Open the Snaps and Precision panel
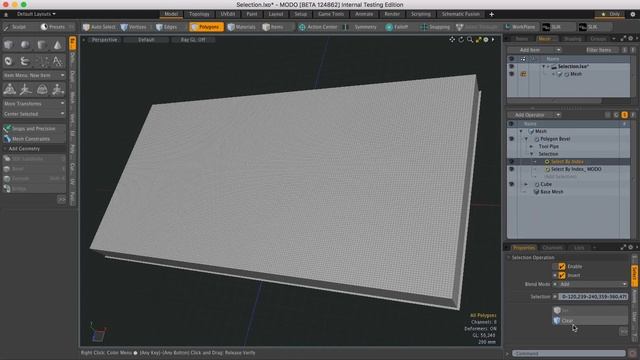640x360 pixels. [x=34, y=129]
